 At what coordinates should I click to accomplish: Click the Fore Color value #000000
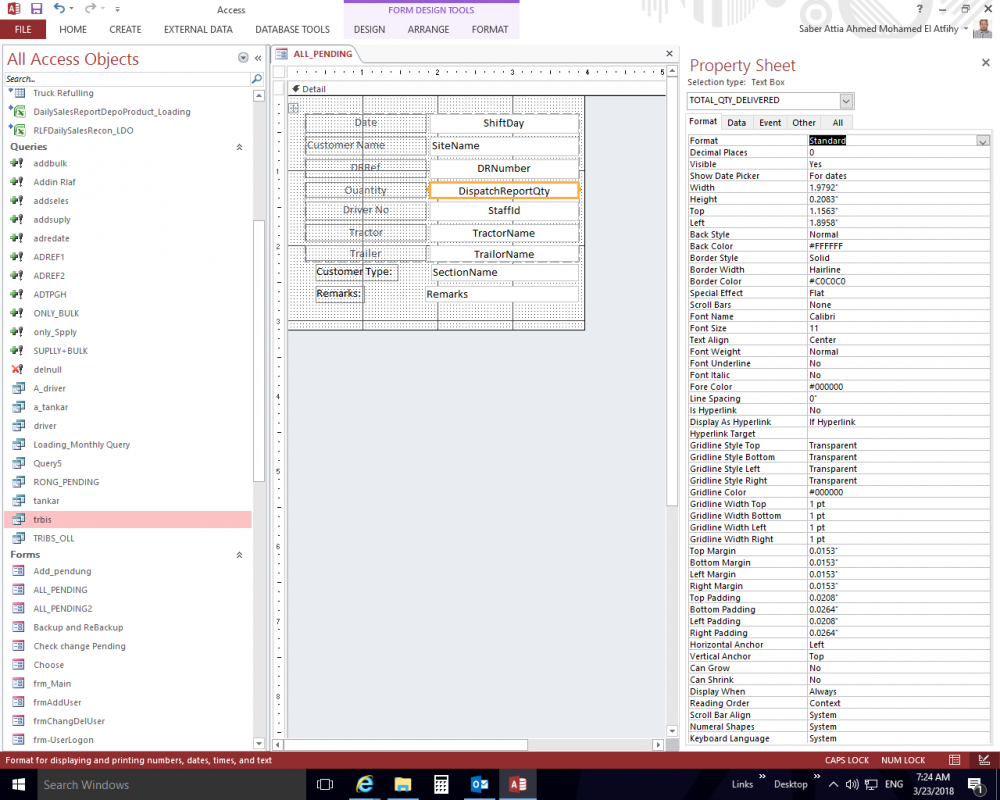tap(898, 387)
